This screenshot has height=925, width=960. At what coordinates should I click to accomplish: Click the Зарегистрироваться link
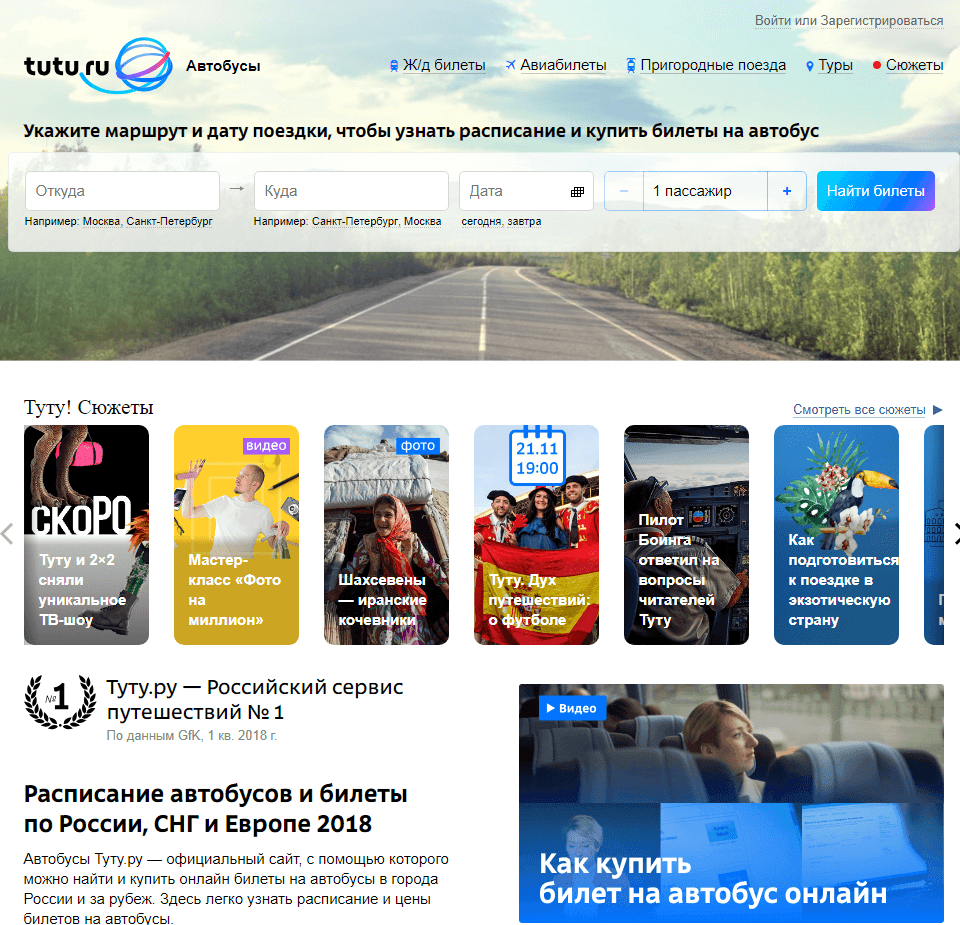pyautogui.click(x=882, y=20)
